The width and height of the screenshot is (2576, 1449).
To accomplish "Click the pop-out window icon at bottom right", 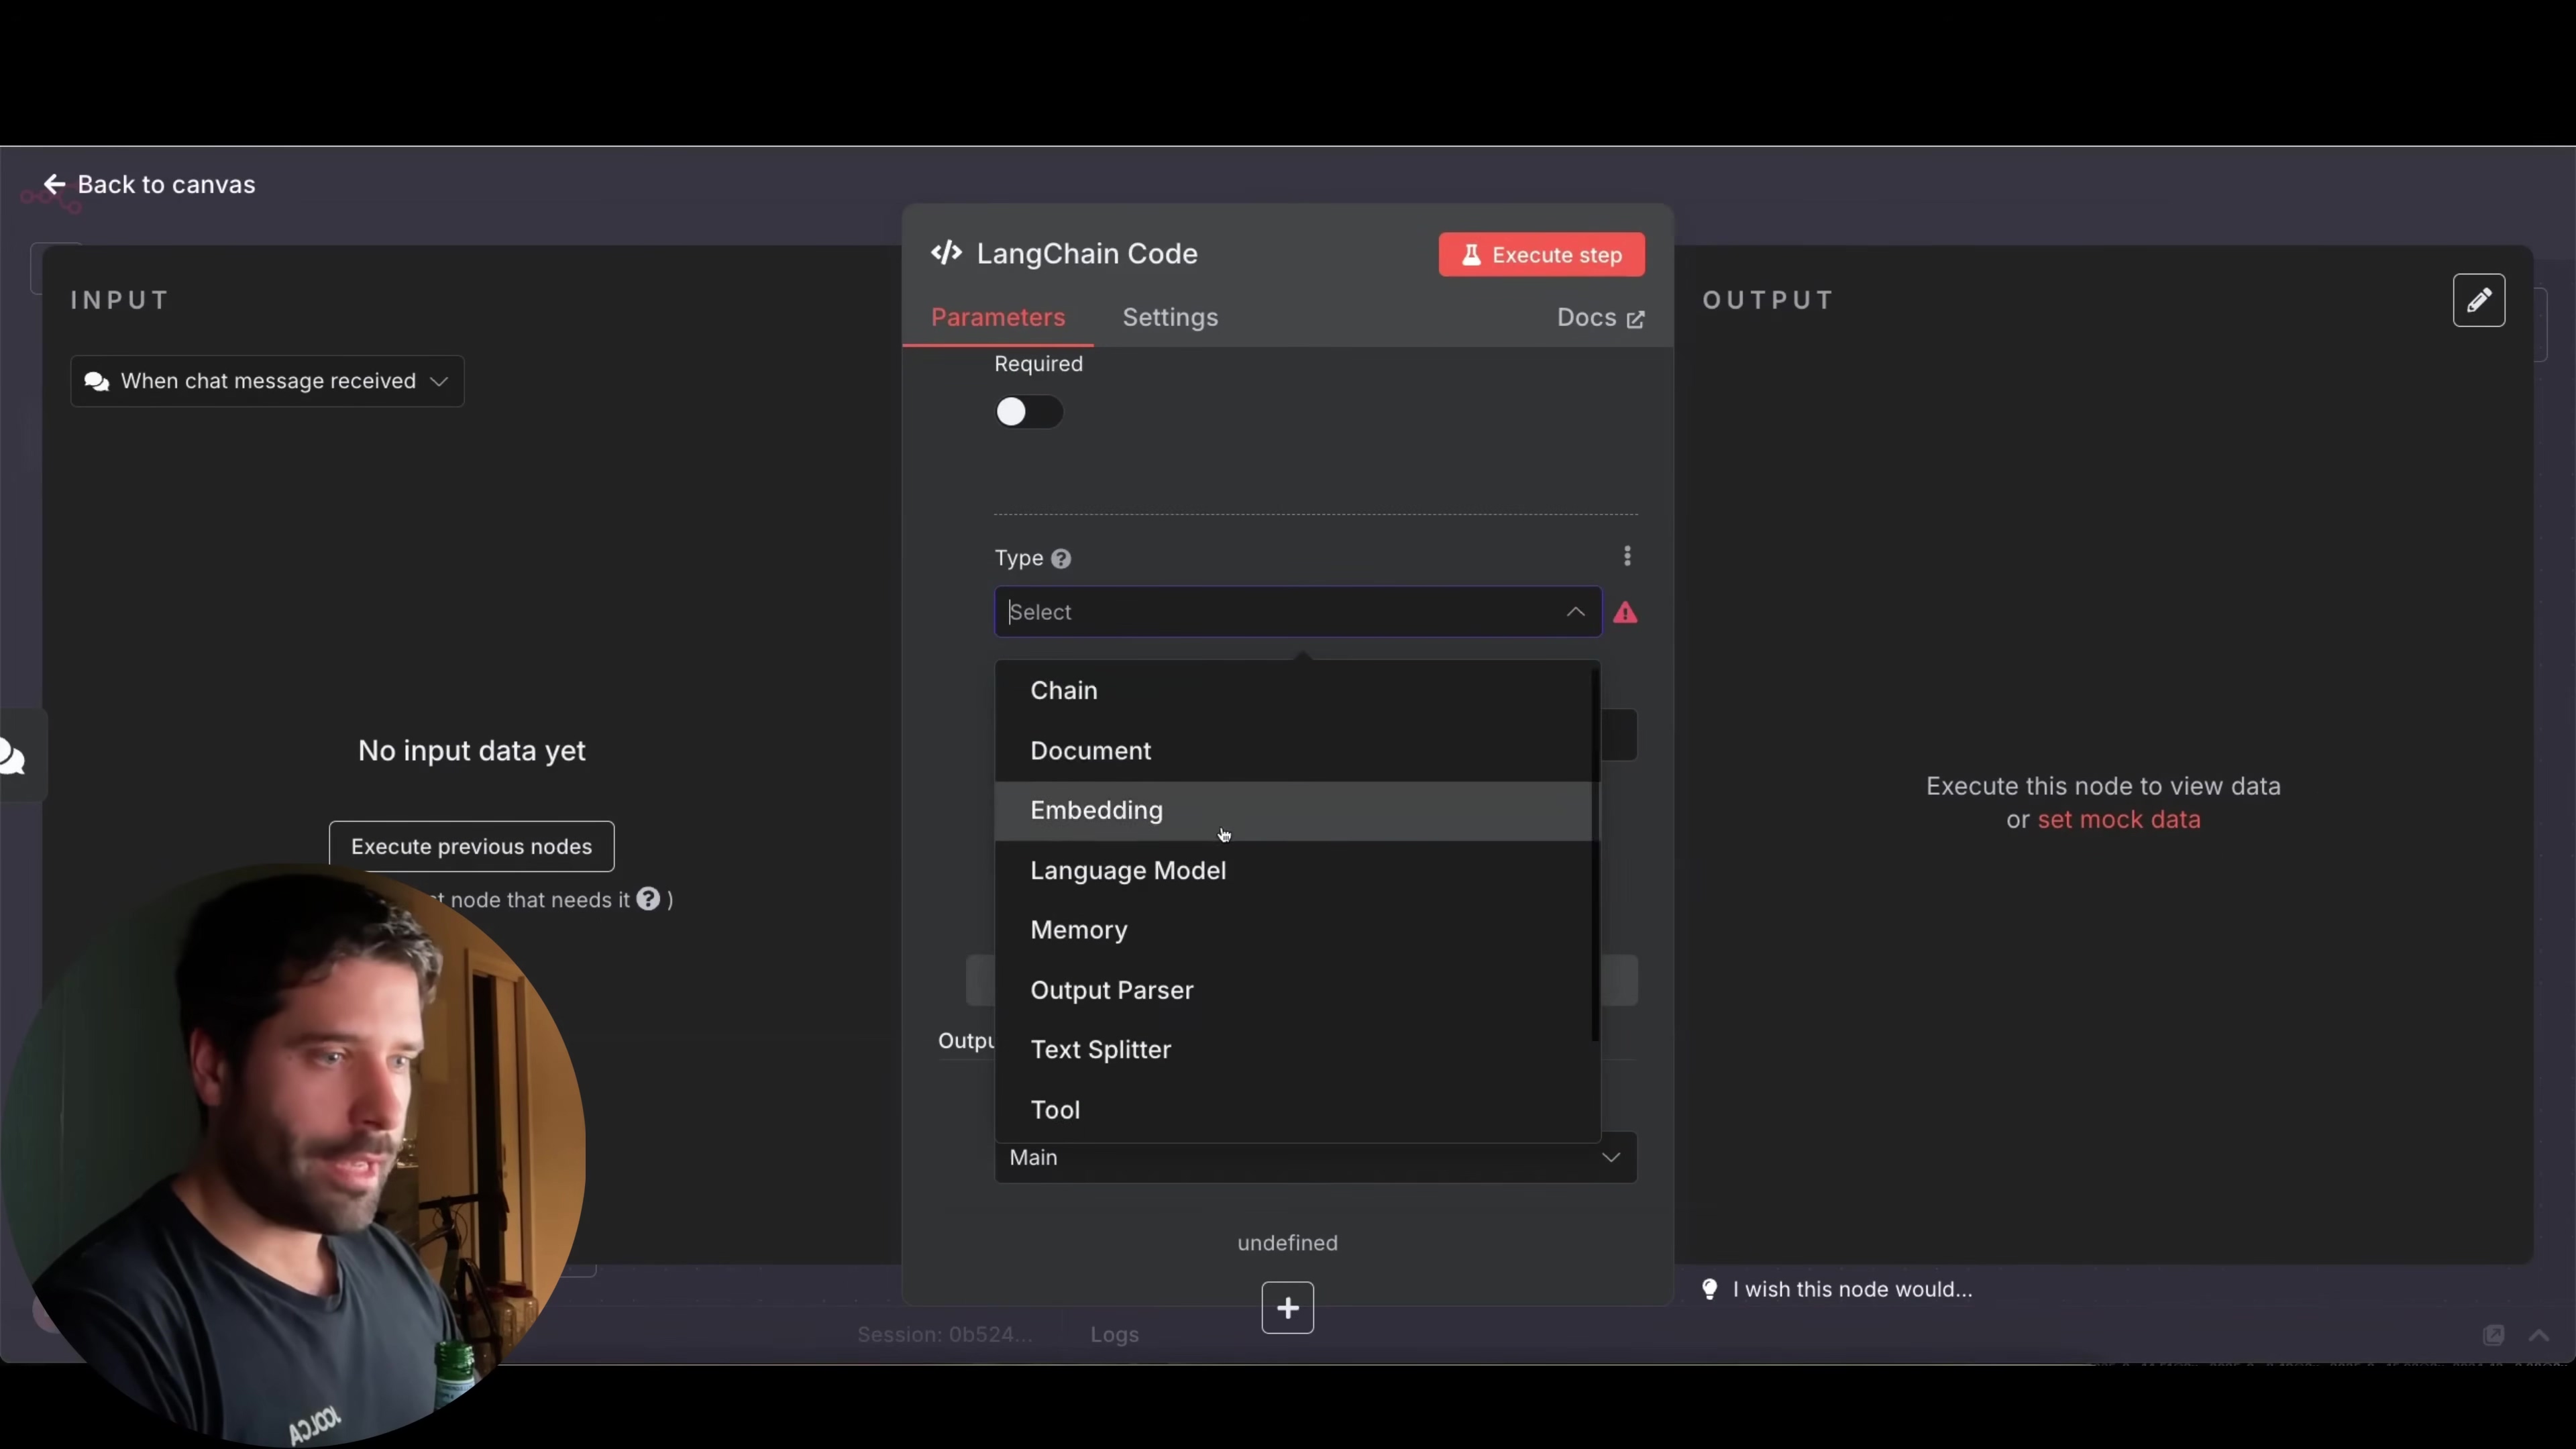I will tap(2493, 1335).
